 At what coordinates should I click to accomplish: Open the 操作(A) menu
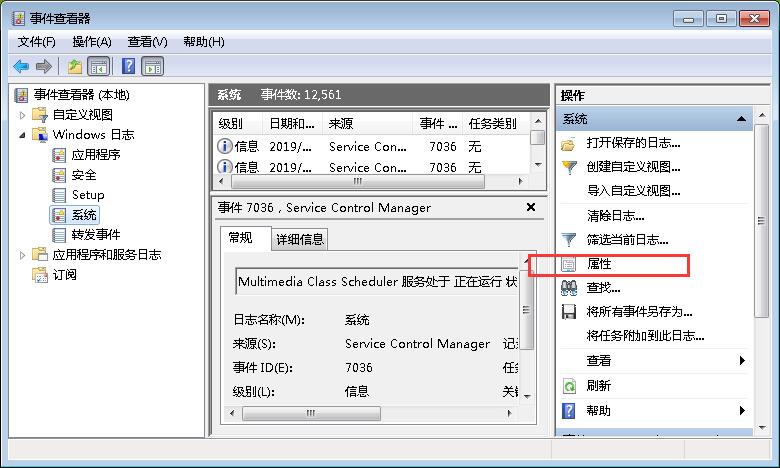click(92, 42)
